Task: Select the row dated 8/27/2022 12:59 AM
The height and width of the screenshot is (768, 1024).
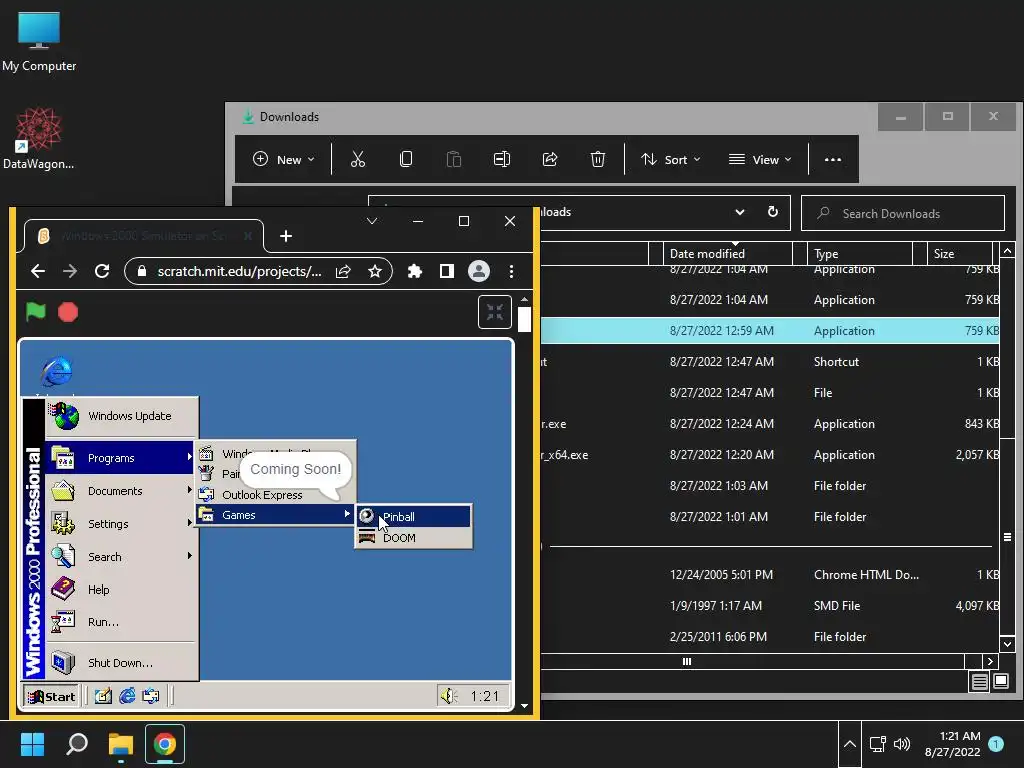Action: click(x=769, y=330)
